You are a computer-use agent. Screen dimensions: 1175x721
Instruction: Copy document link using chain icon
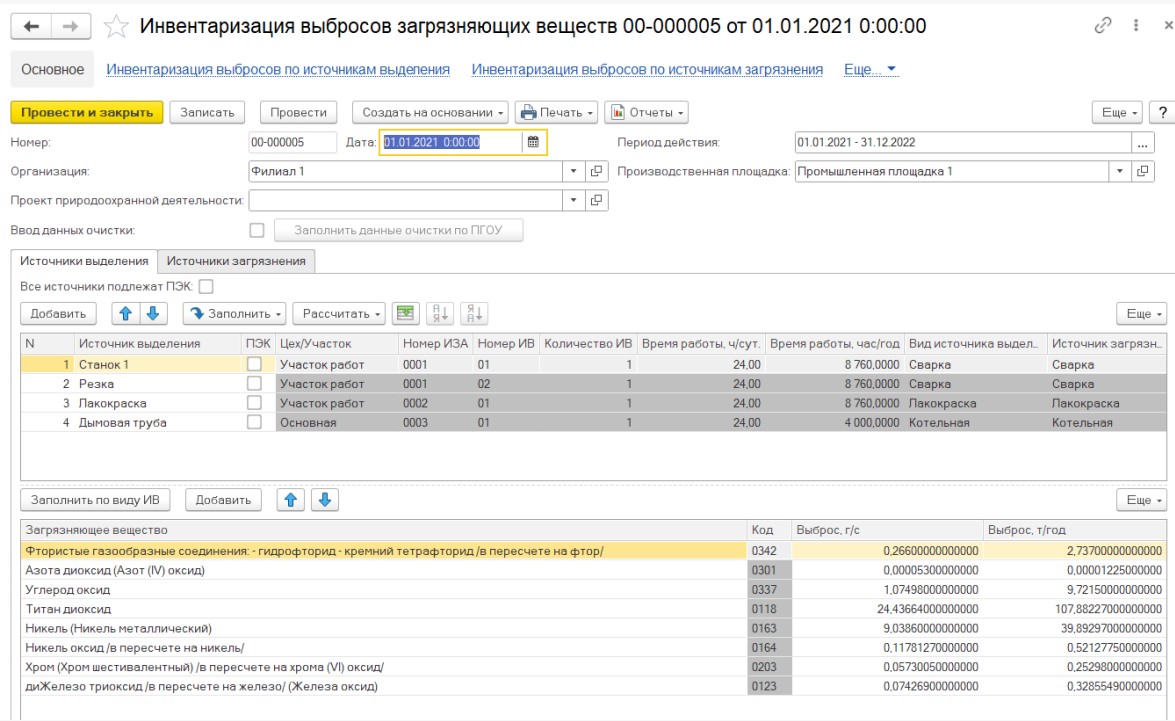(1102, 25)
